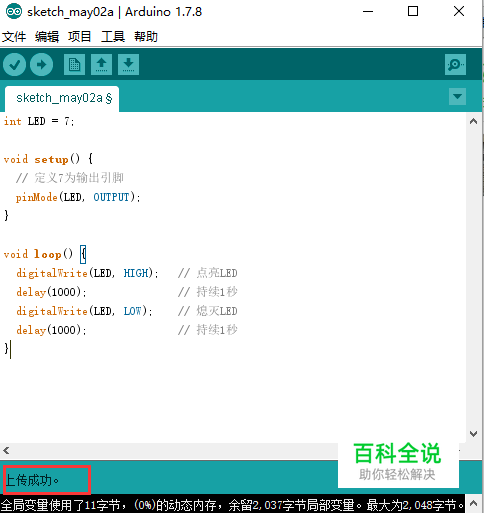Click the 'void setup() {' line
The image size is (484, 513).
48,159
